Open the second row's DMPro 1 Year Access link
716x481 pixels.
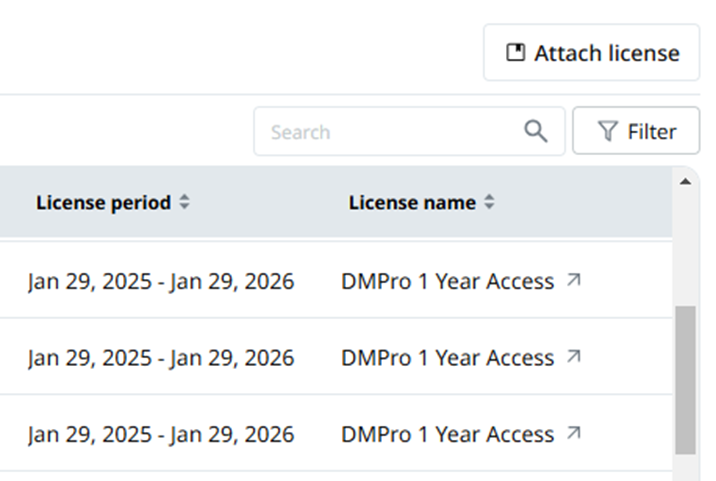[x=448, y=358]
